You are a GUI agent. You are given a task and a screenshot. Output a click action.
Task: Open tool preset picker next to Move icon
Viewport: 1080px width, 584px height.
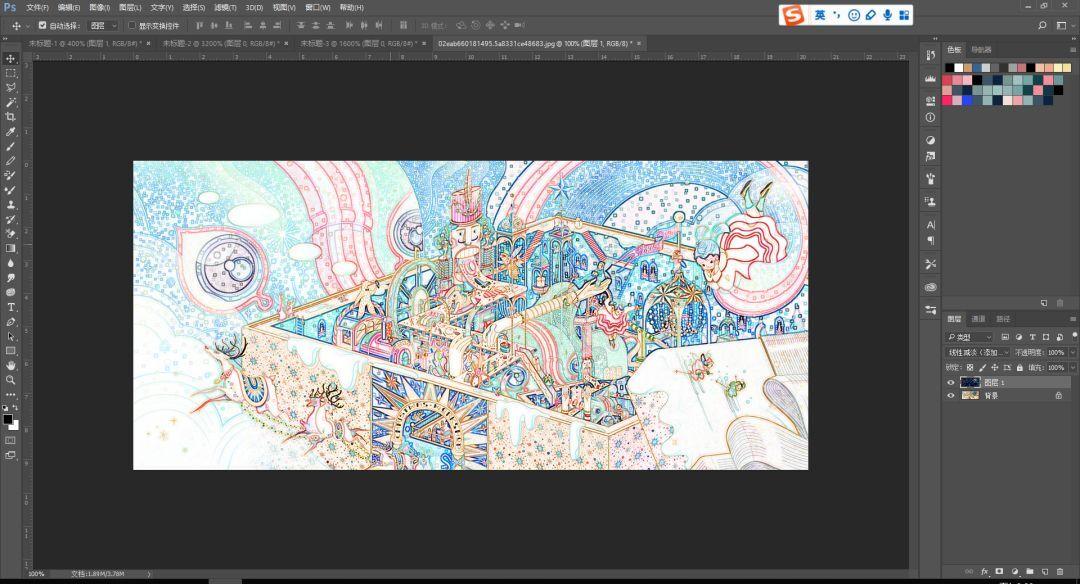(28, 25)
